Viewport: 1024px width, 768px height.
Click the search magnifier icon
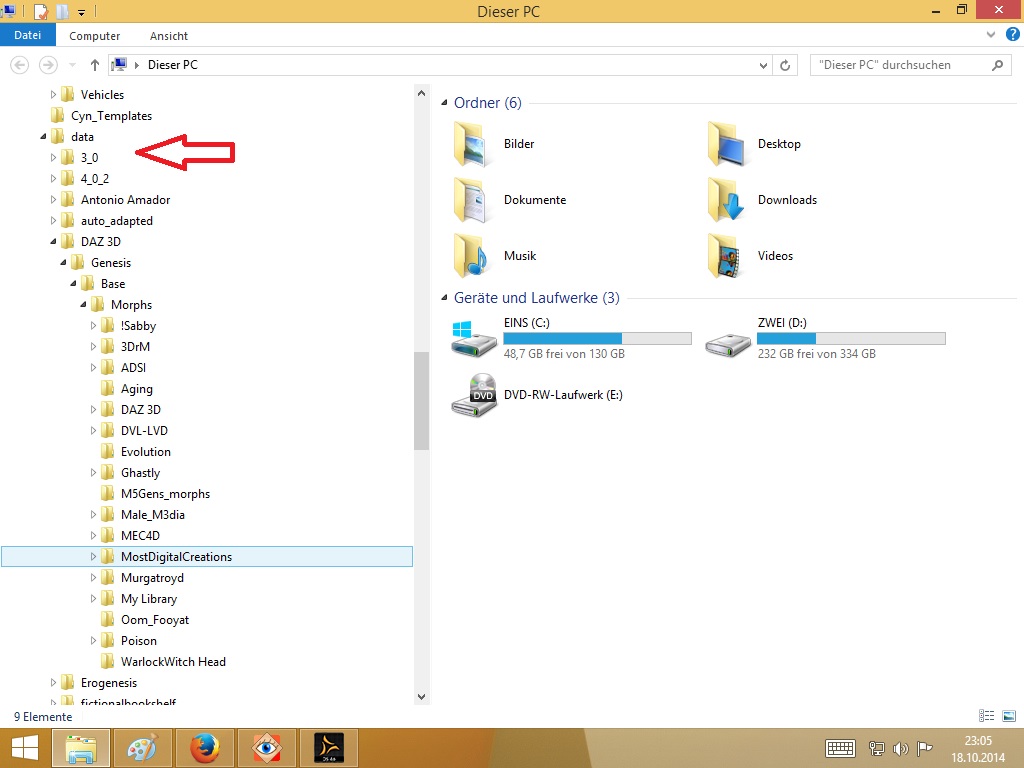point(997,65)
